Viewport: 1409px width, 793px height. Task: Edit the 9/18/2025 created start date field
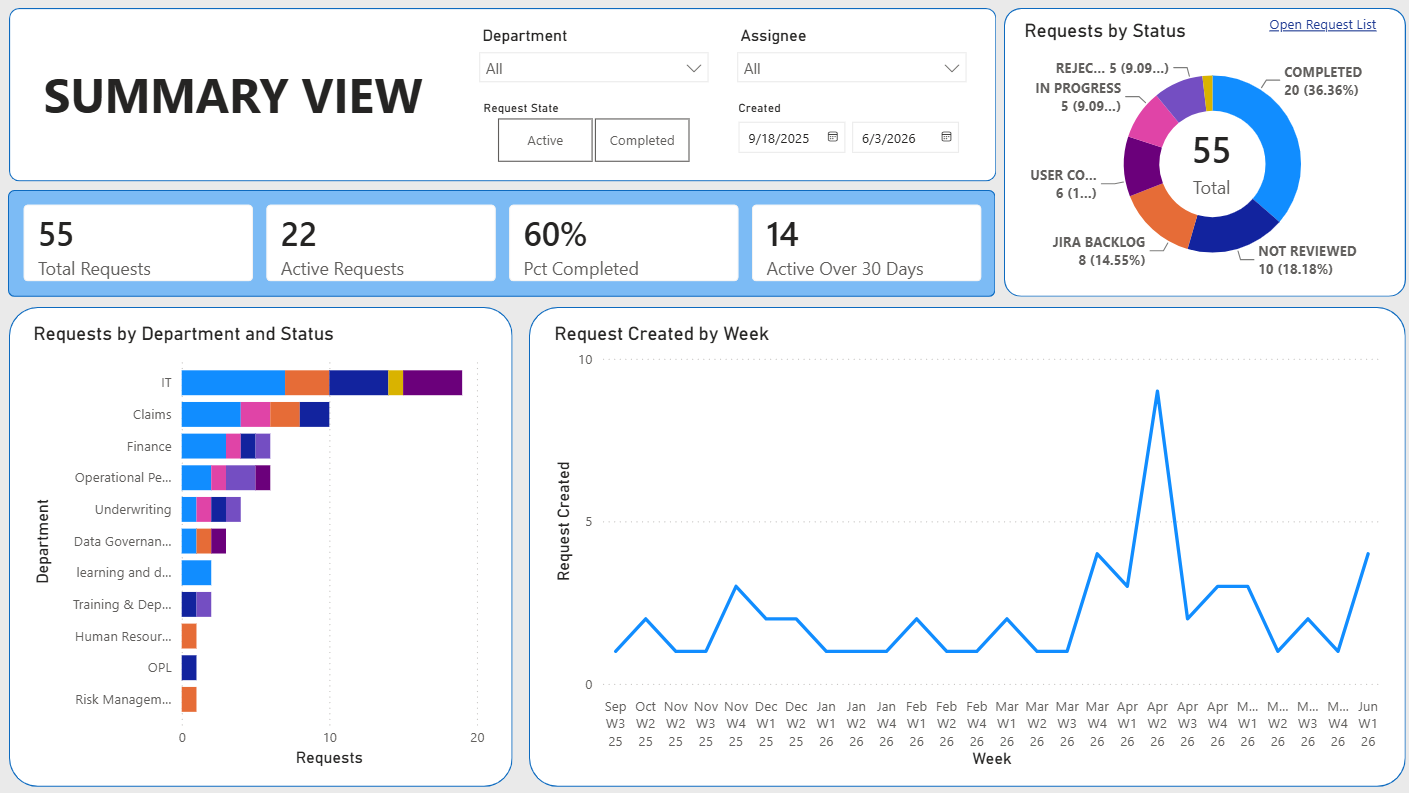(x=781, y=138)
